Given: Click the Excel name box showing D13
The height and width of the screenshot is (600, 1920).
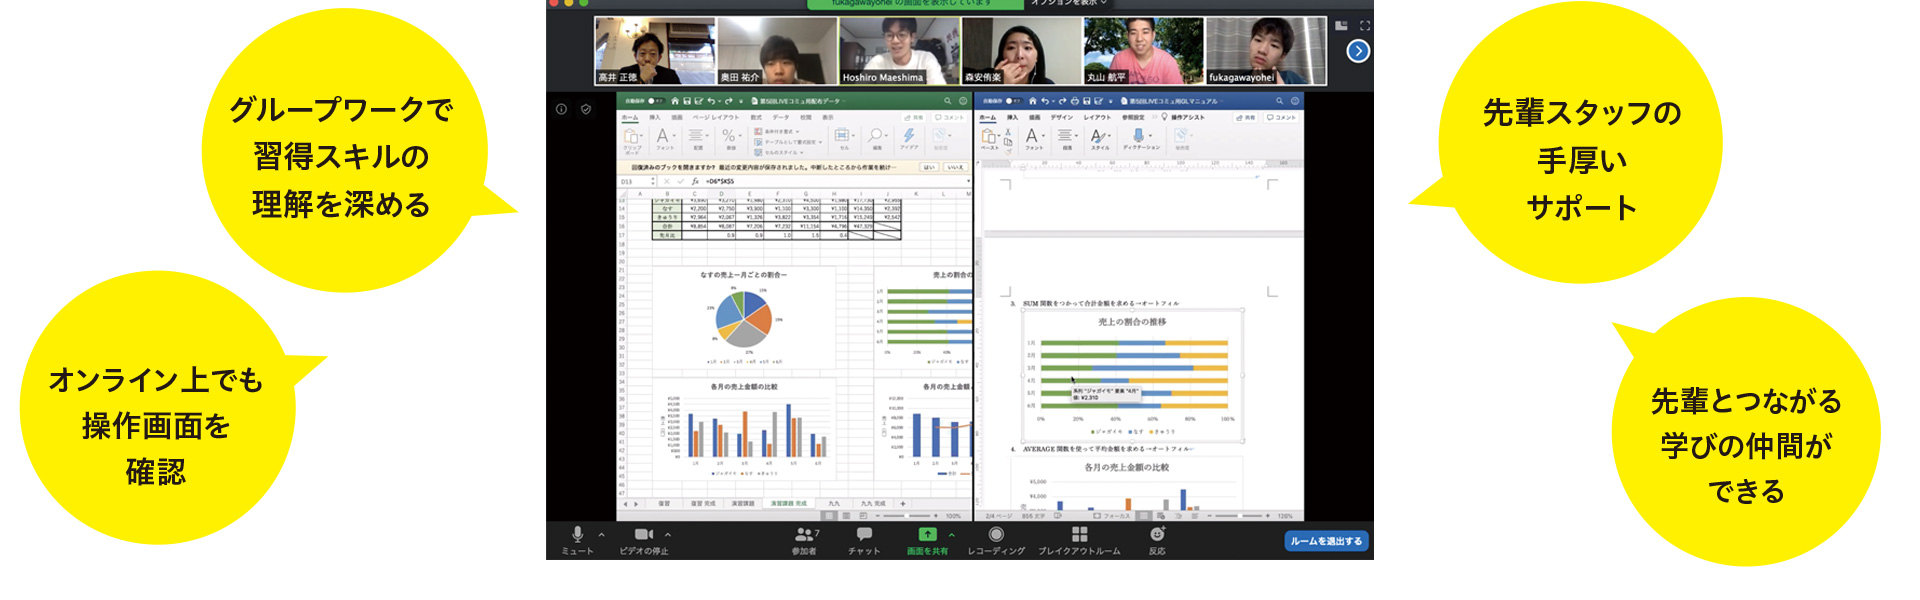Looking at the screenshot, I should (636, 182).
